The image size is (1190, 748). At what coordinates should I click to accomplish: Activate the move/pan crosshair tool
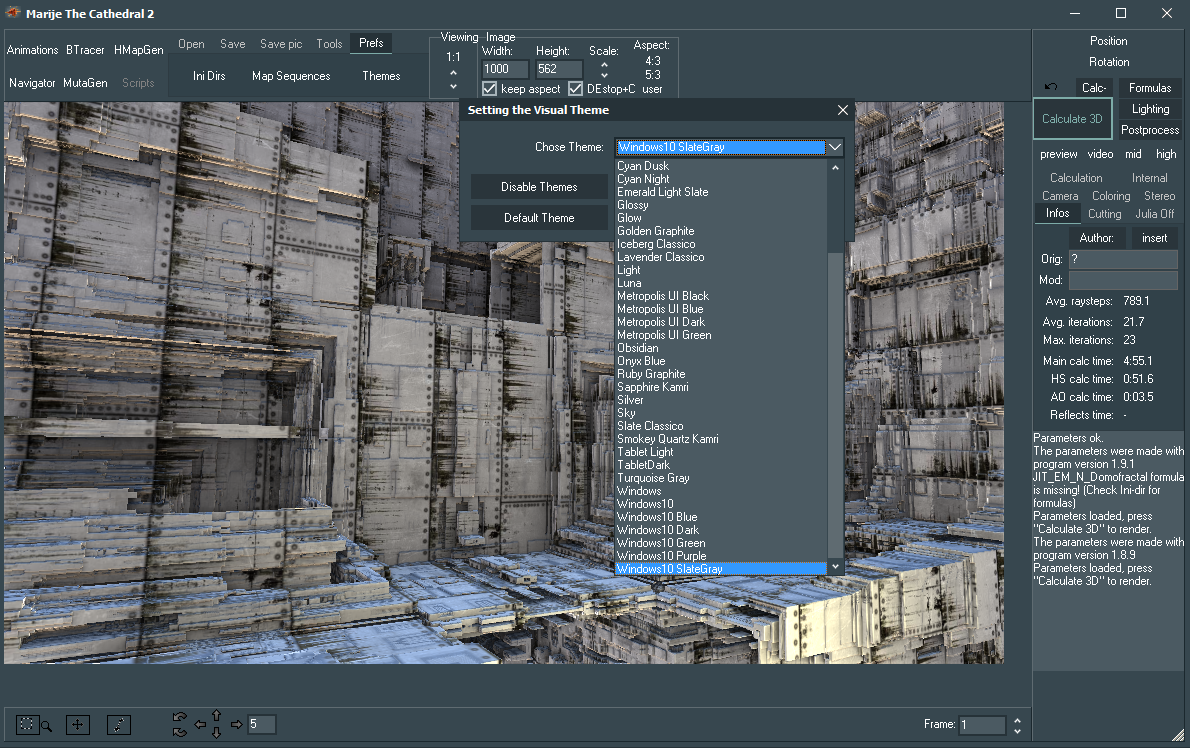tap(77, 725)
